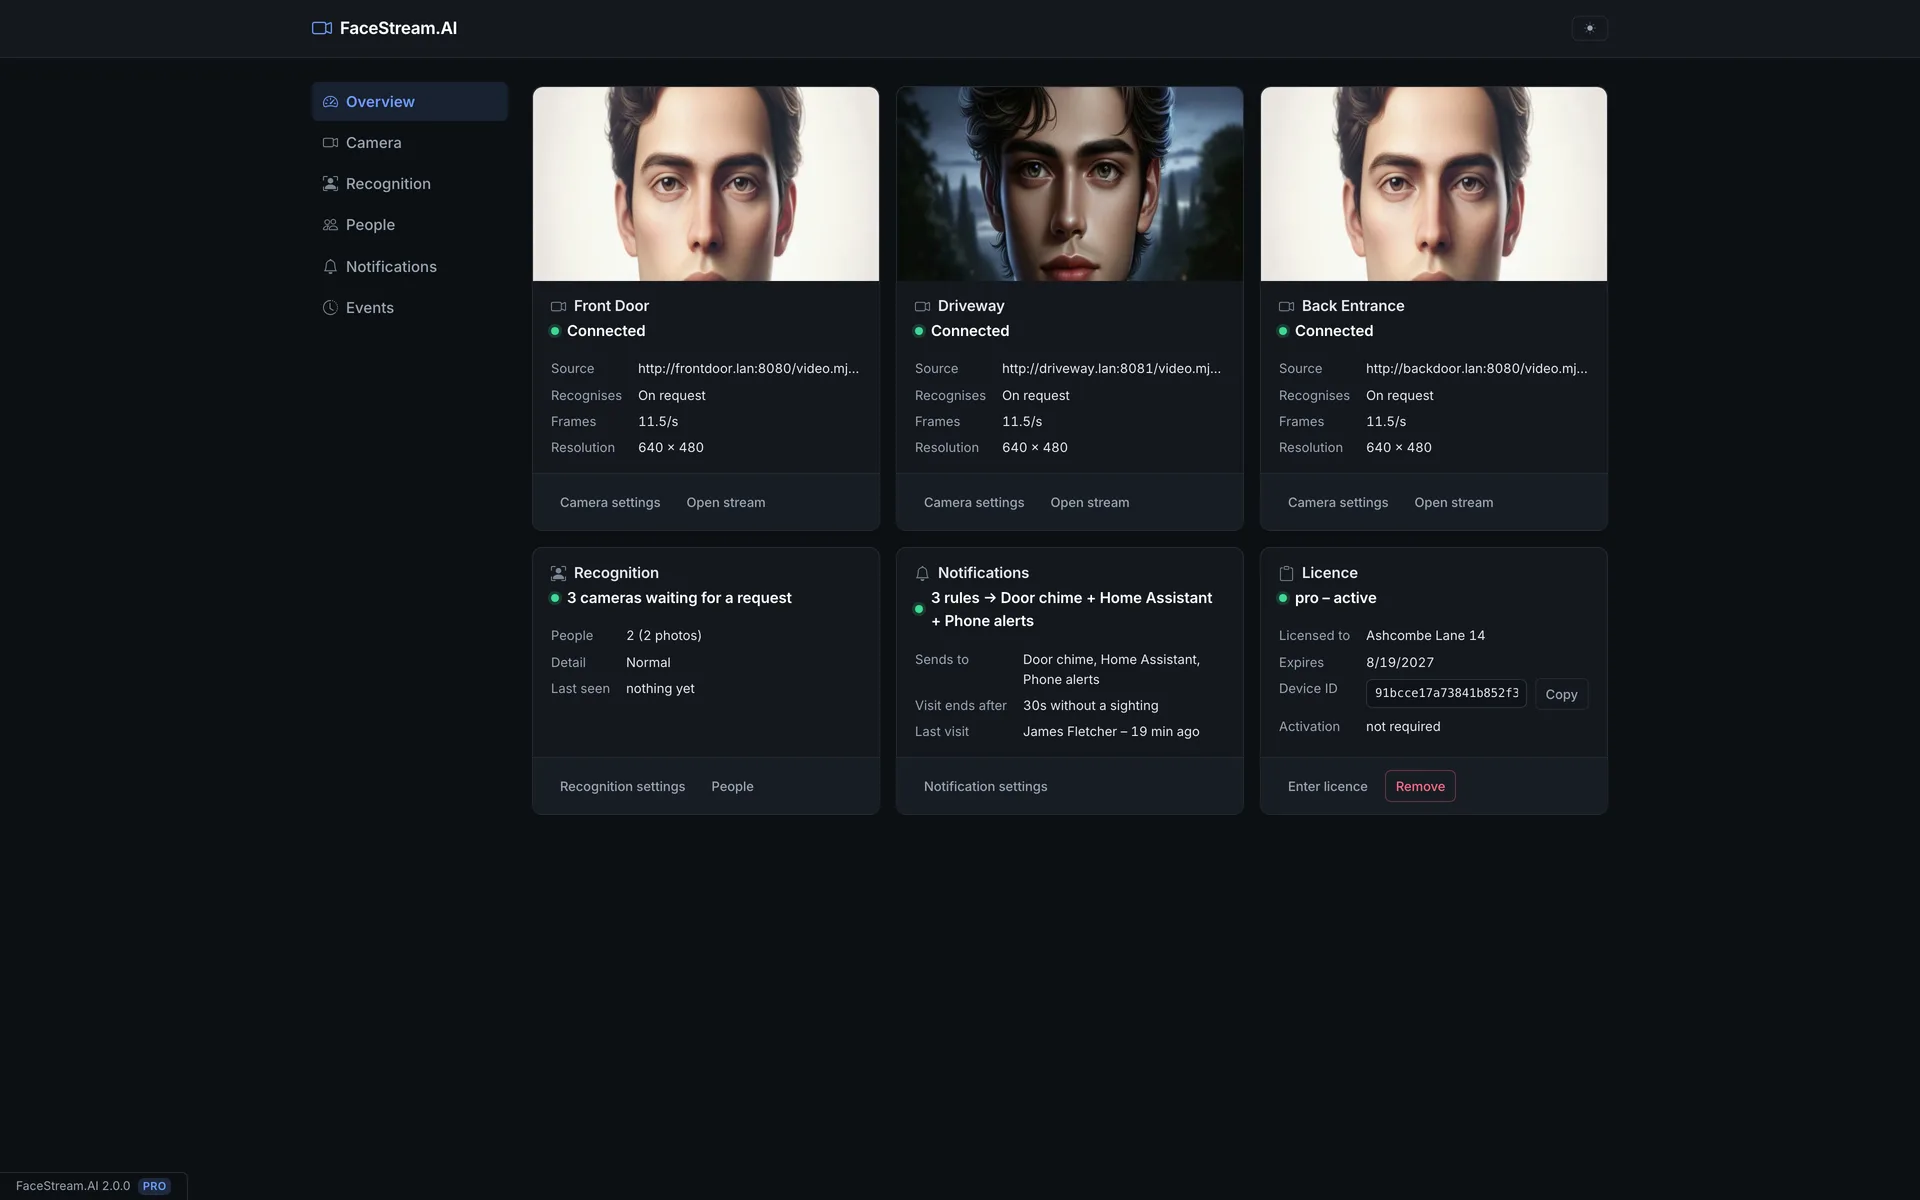
Task: Open Notification settings
Action: [x=986, y=786]
